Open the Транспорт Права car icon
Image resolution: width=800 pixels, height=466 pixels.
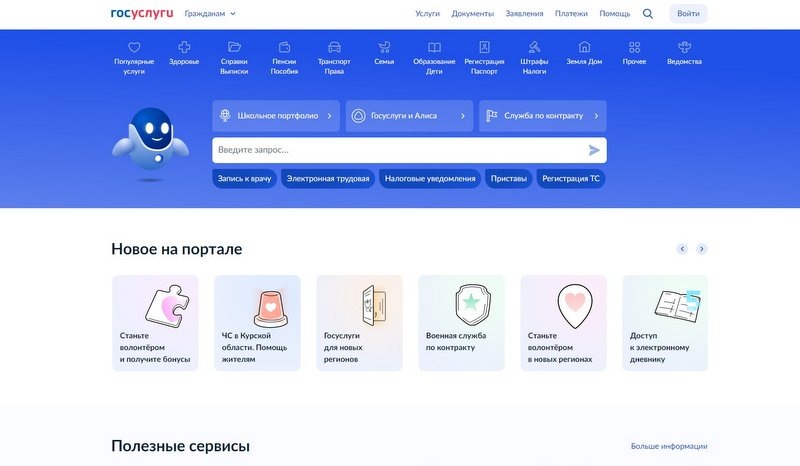[x=334, y=47]
